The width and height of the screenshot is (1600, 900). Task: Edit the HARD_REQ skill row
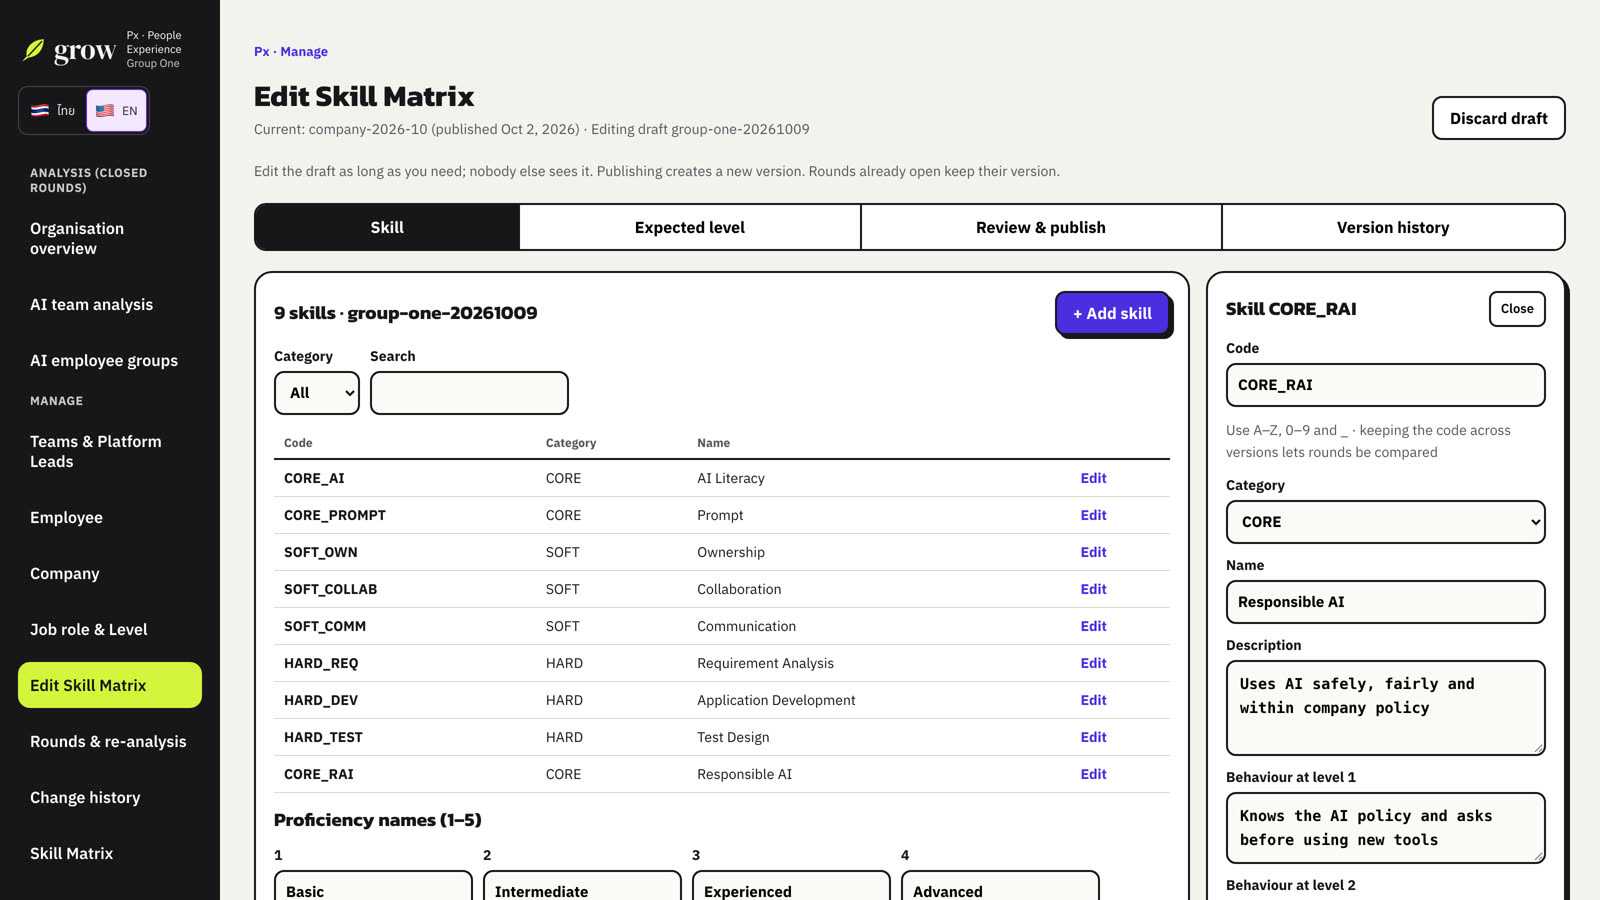(1093, 663)
